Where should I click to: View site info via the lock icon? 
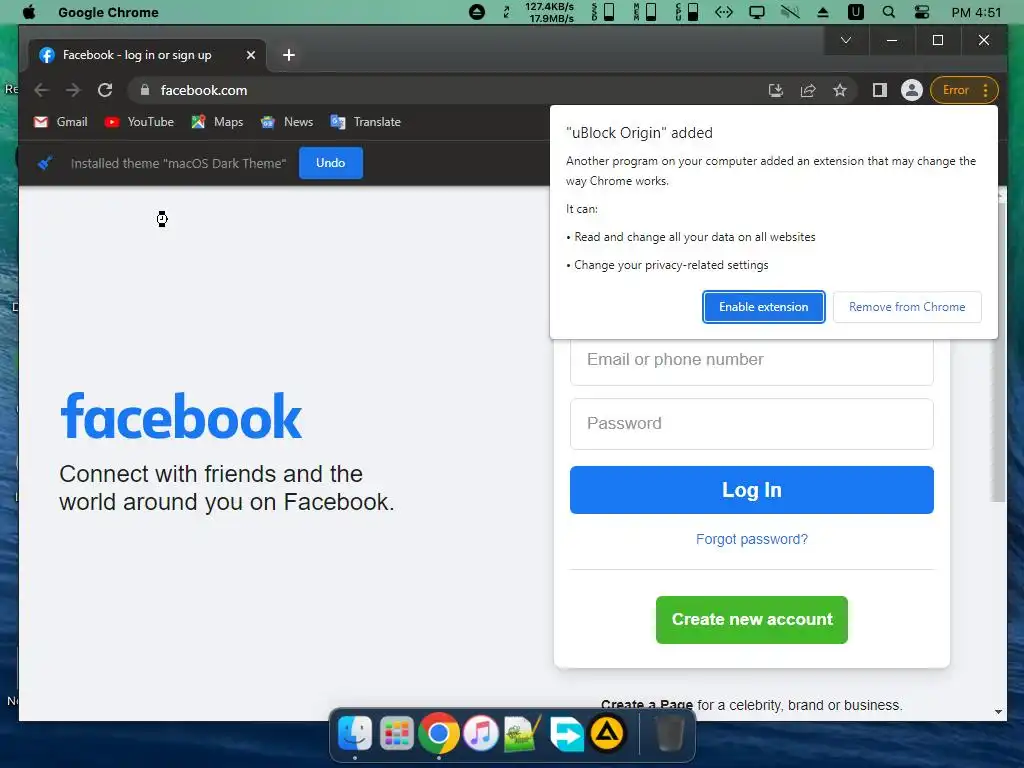click(x=145, y=90)
